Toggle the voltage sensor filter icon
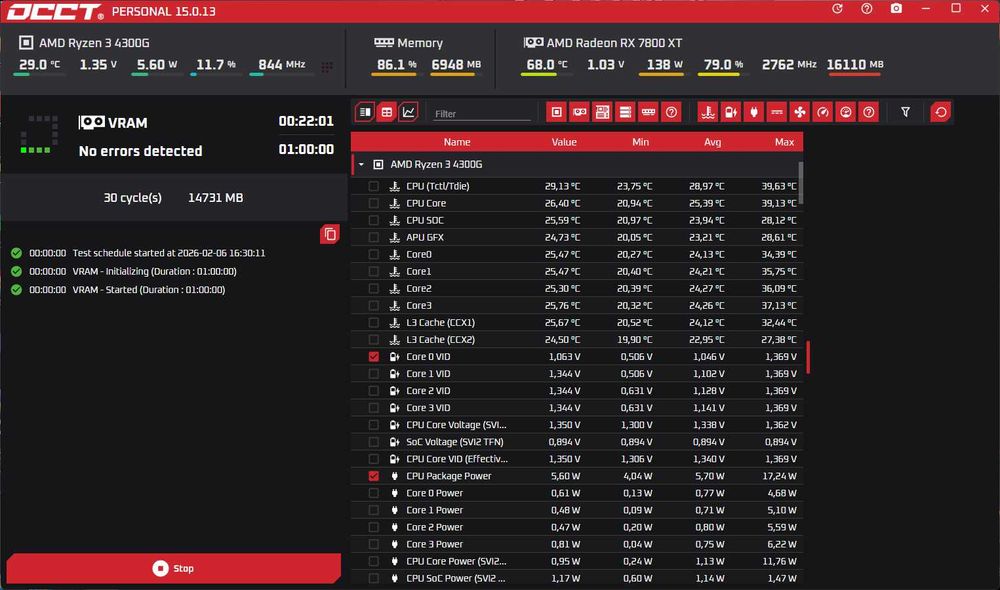This screenshot has width=1000, height=590. tap(731, 112)
